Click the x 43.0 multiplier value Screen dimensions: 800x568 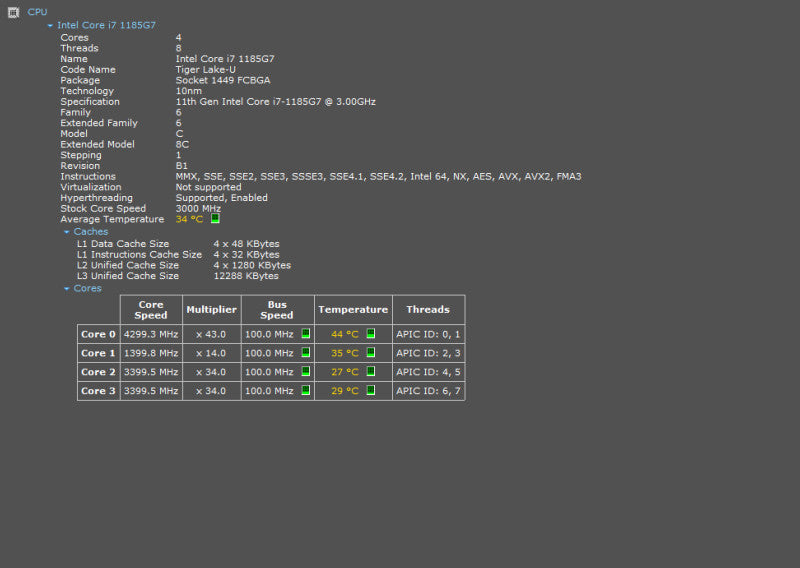(x=211, y=334)
